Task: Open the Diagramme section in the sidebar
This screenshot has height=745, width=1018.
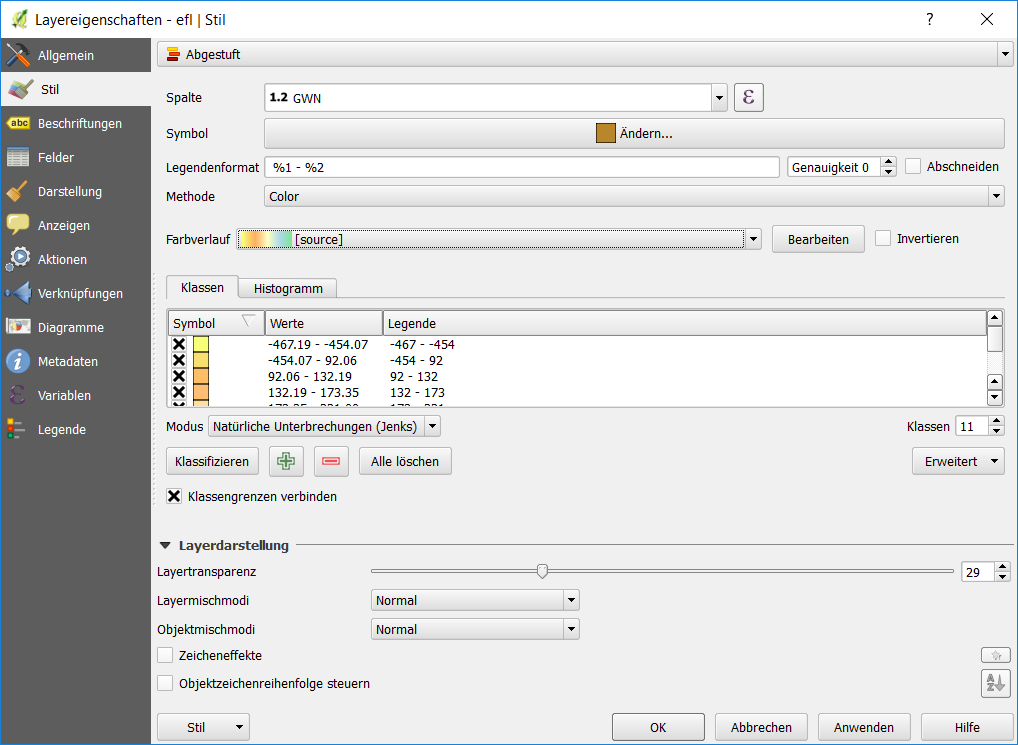Action: [x=70, y=328]
